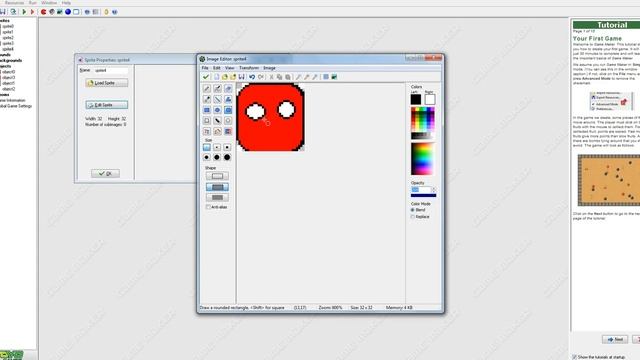Select the Eraser tool
The height and width of the screenshot is (360, 640).
click(x=228, y=89)
